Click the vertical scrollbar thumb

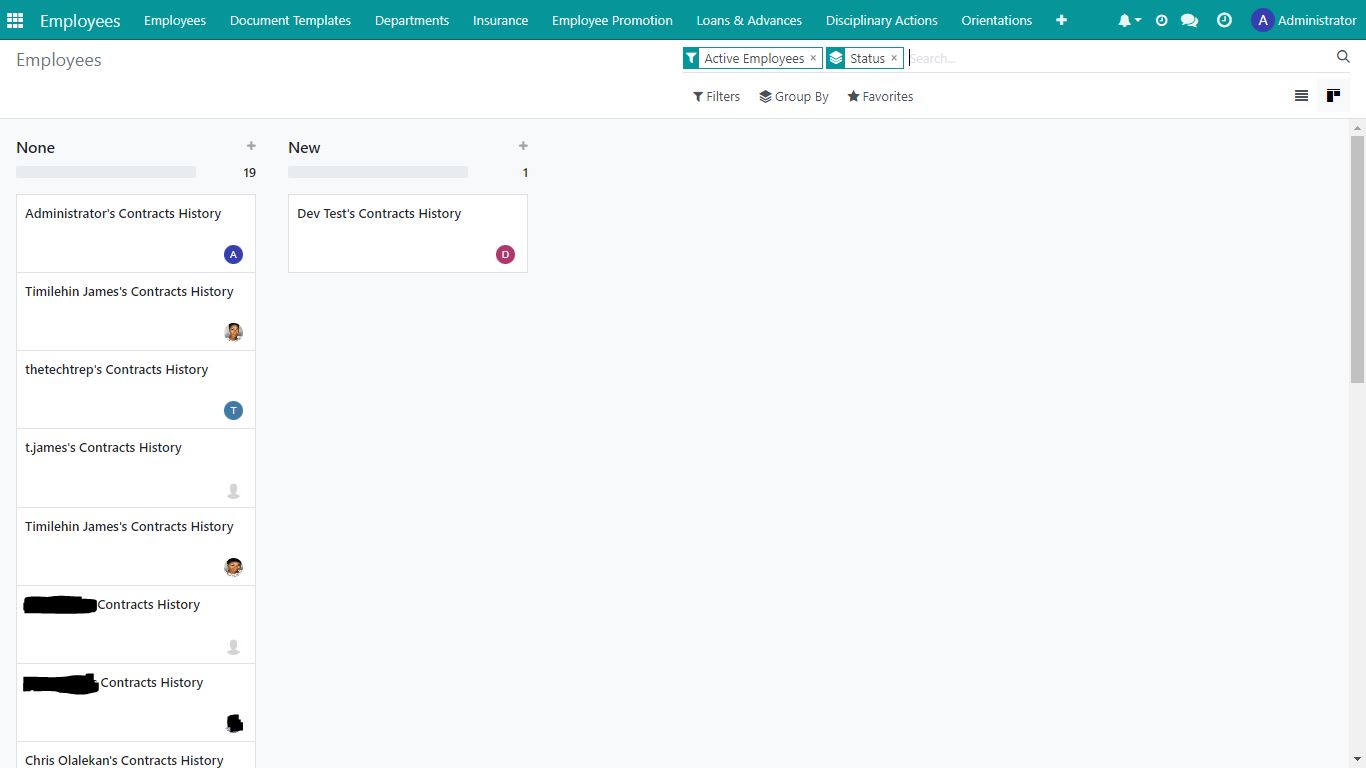coord(1357,259)
